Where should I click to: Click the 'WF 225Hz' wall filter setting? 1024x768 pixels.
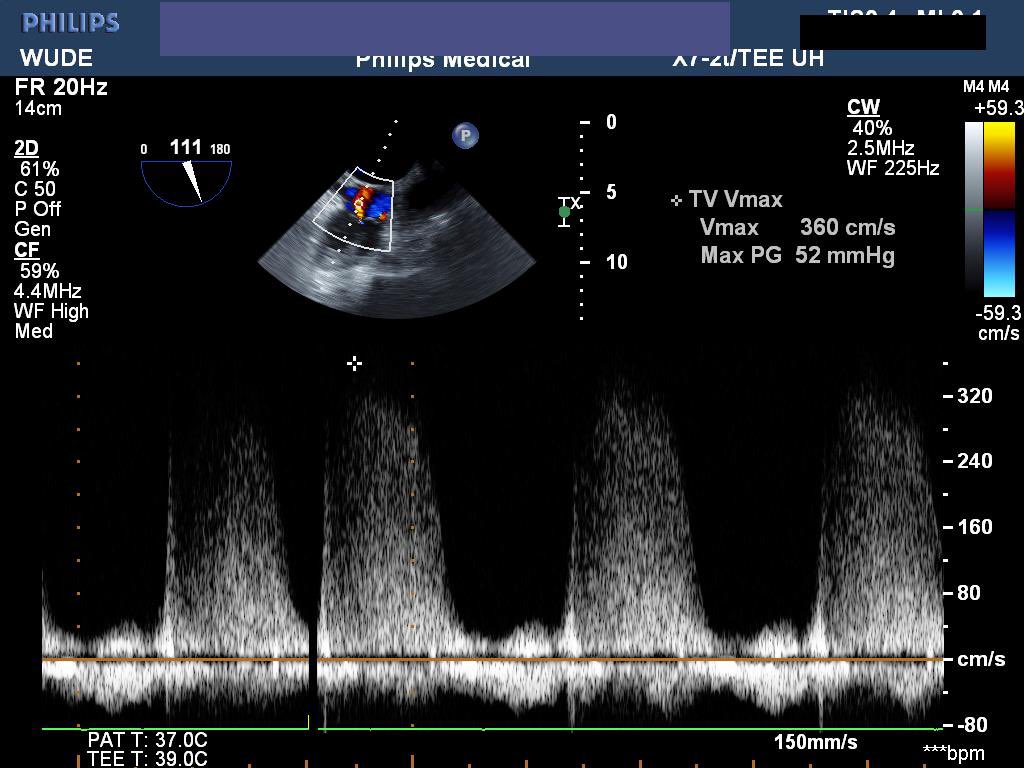(893, 168)
